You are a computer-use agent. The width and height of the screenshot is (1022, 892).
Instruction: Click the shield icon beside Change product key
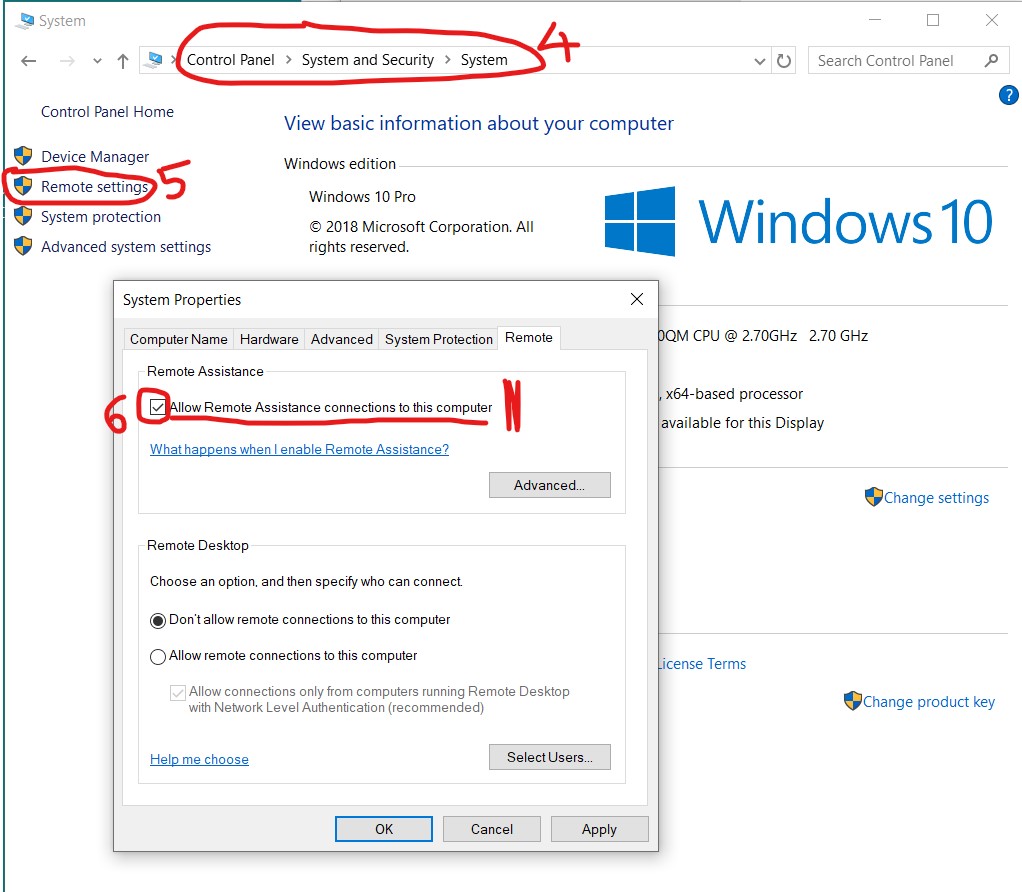(852, 701)
